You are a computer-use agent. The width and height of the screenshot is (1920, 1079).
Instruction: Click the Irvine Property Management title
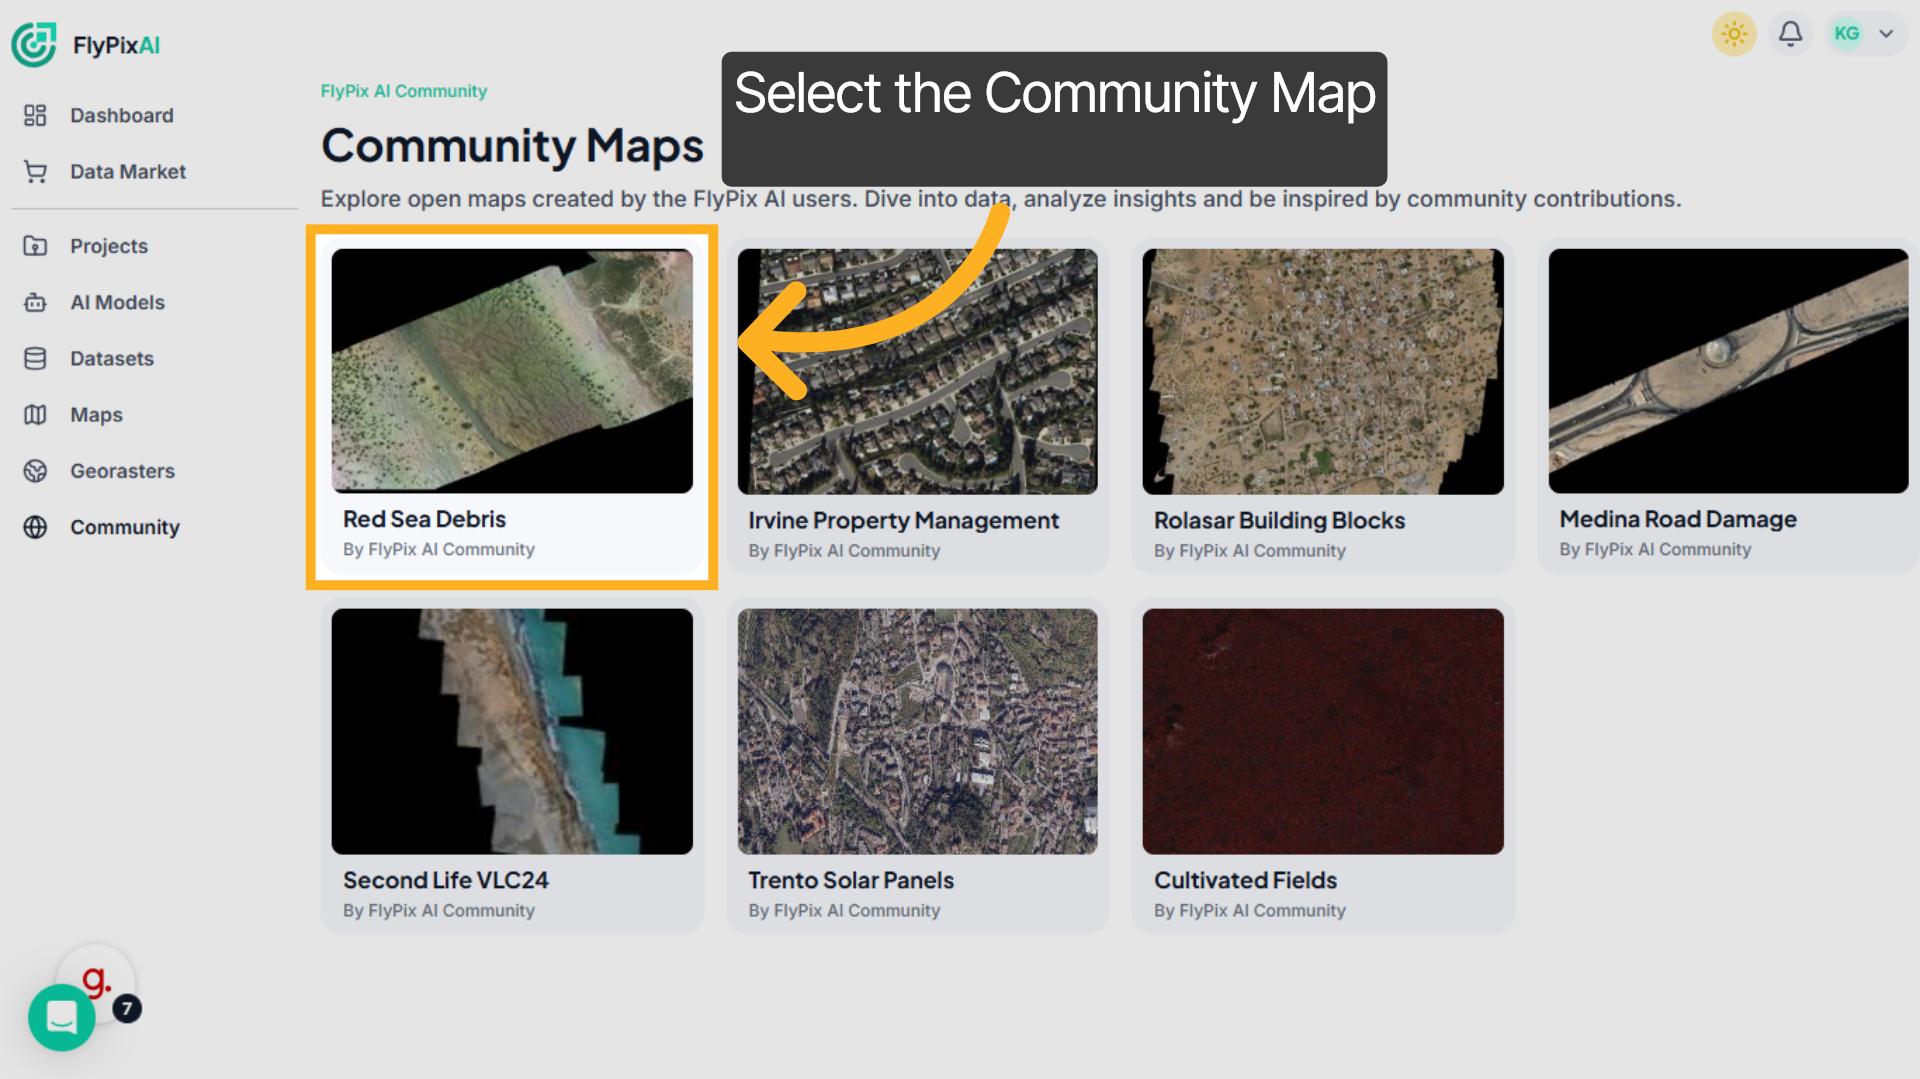pos(903,520)
